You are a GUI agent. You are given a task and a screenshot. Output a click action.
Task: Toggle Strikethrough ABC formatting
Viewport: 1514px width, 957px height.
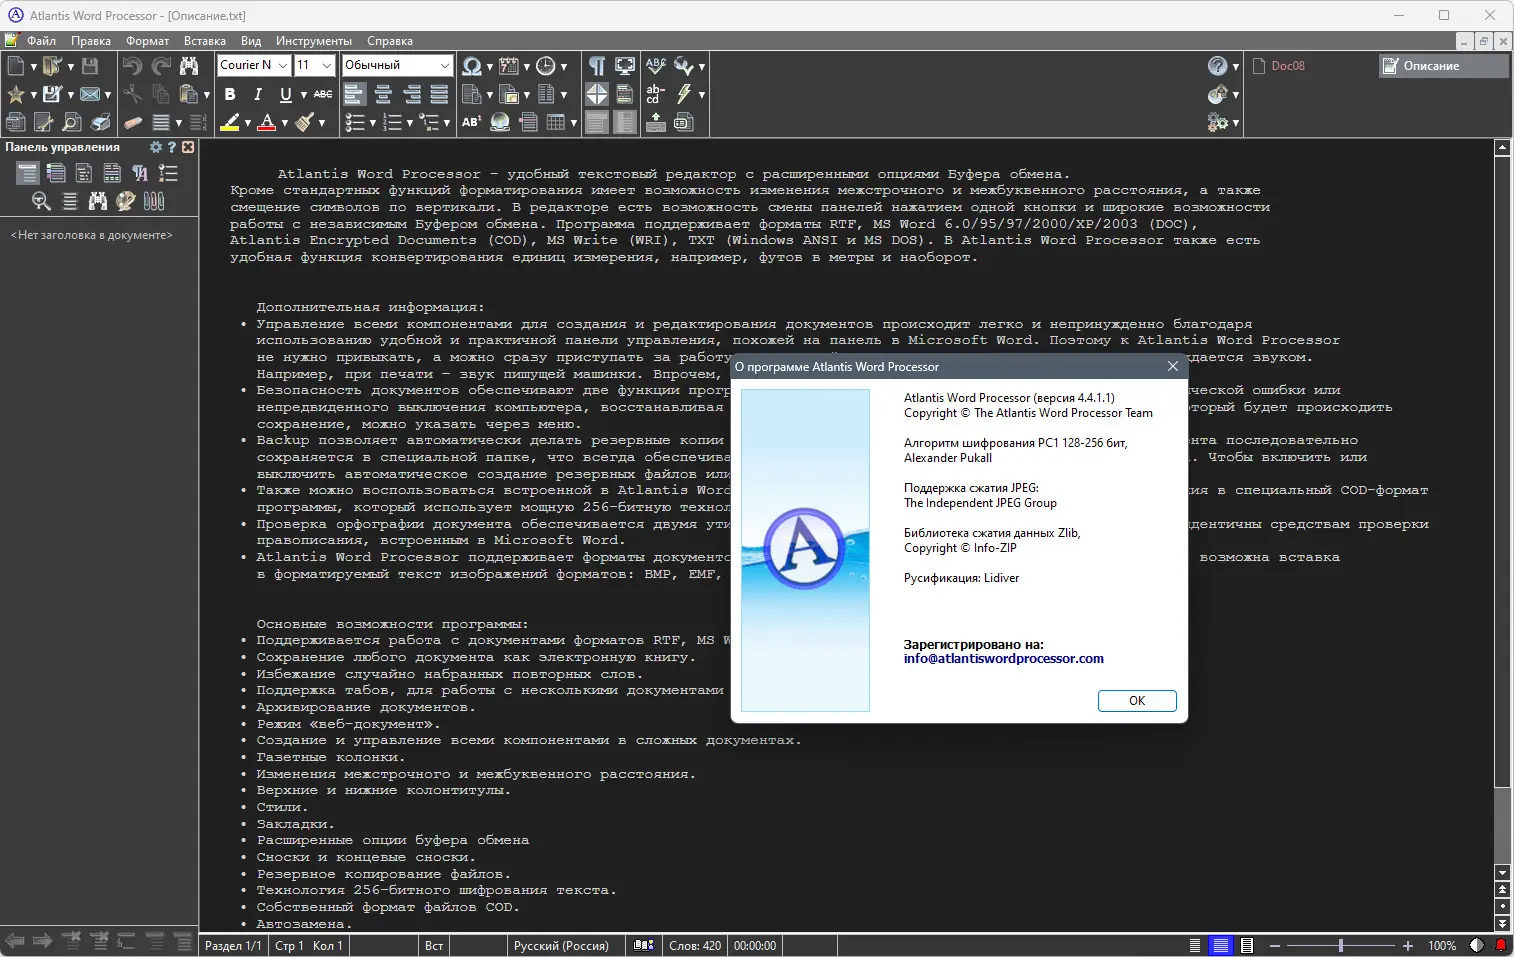[323, 94]
